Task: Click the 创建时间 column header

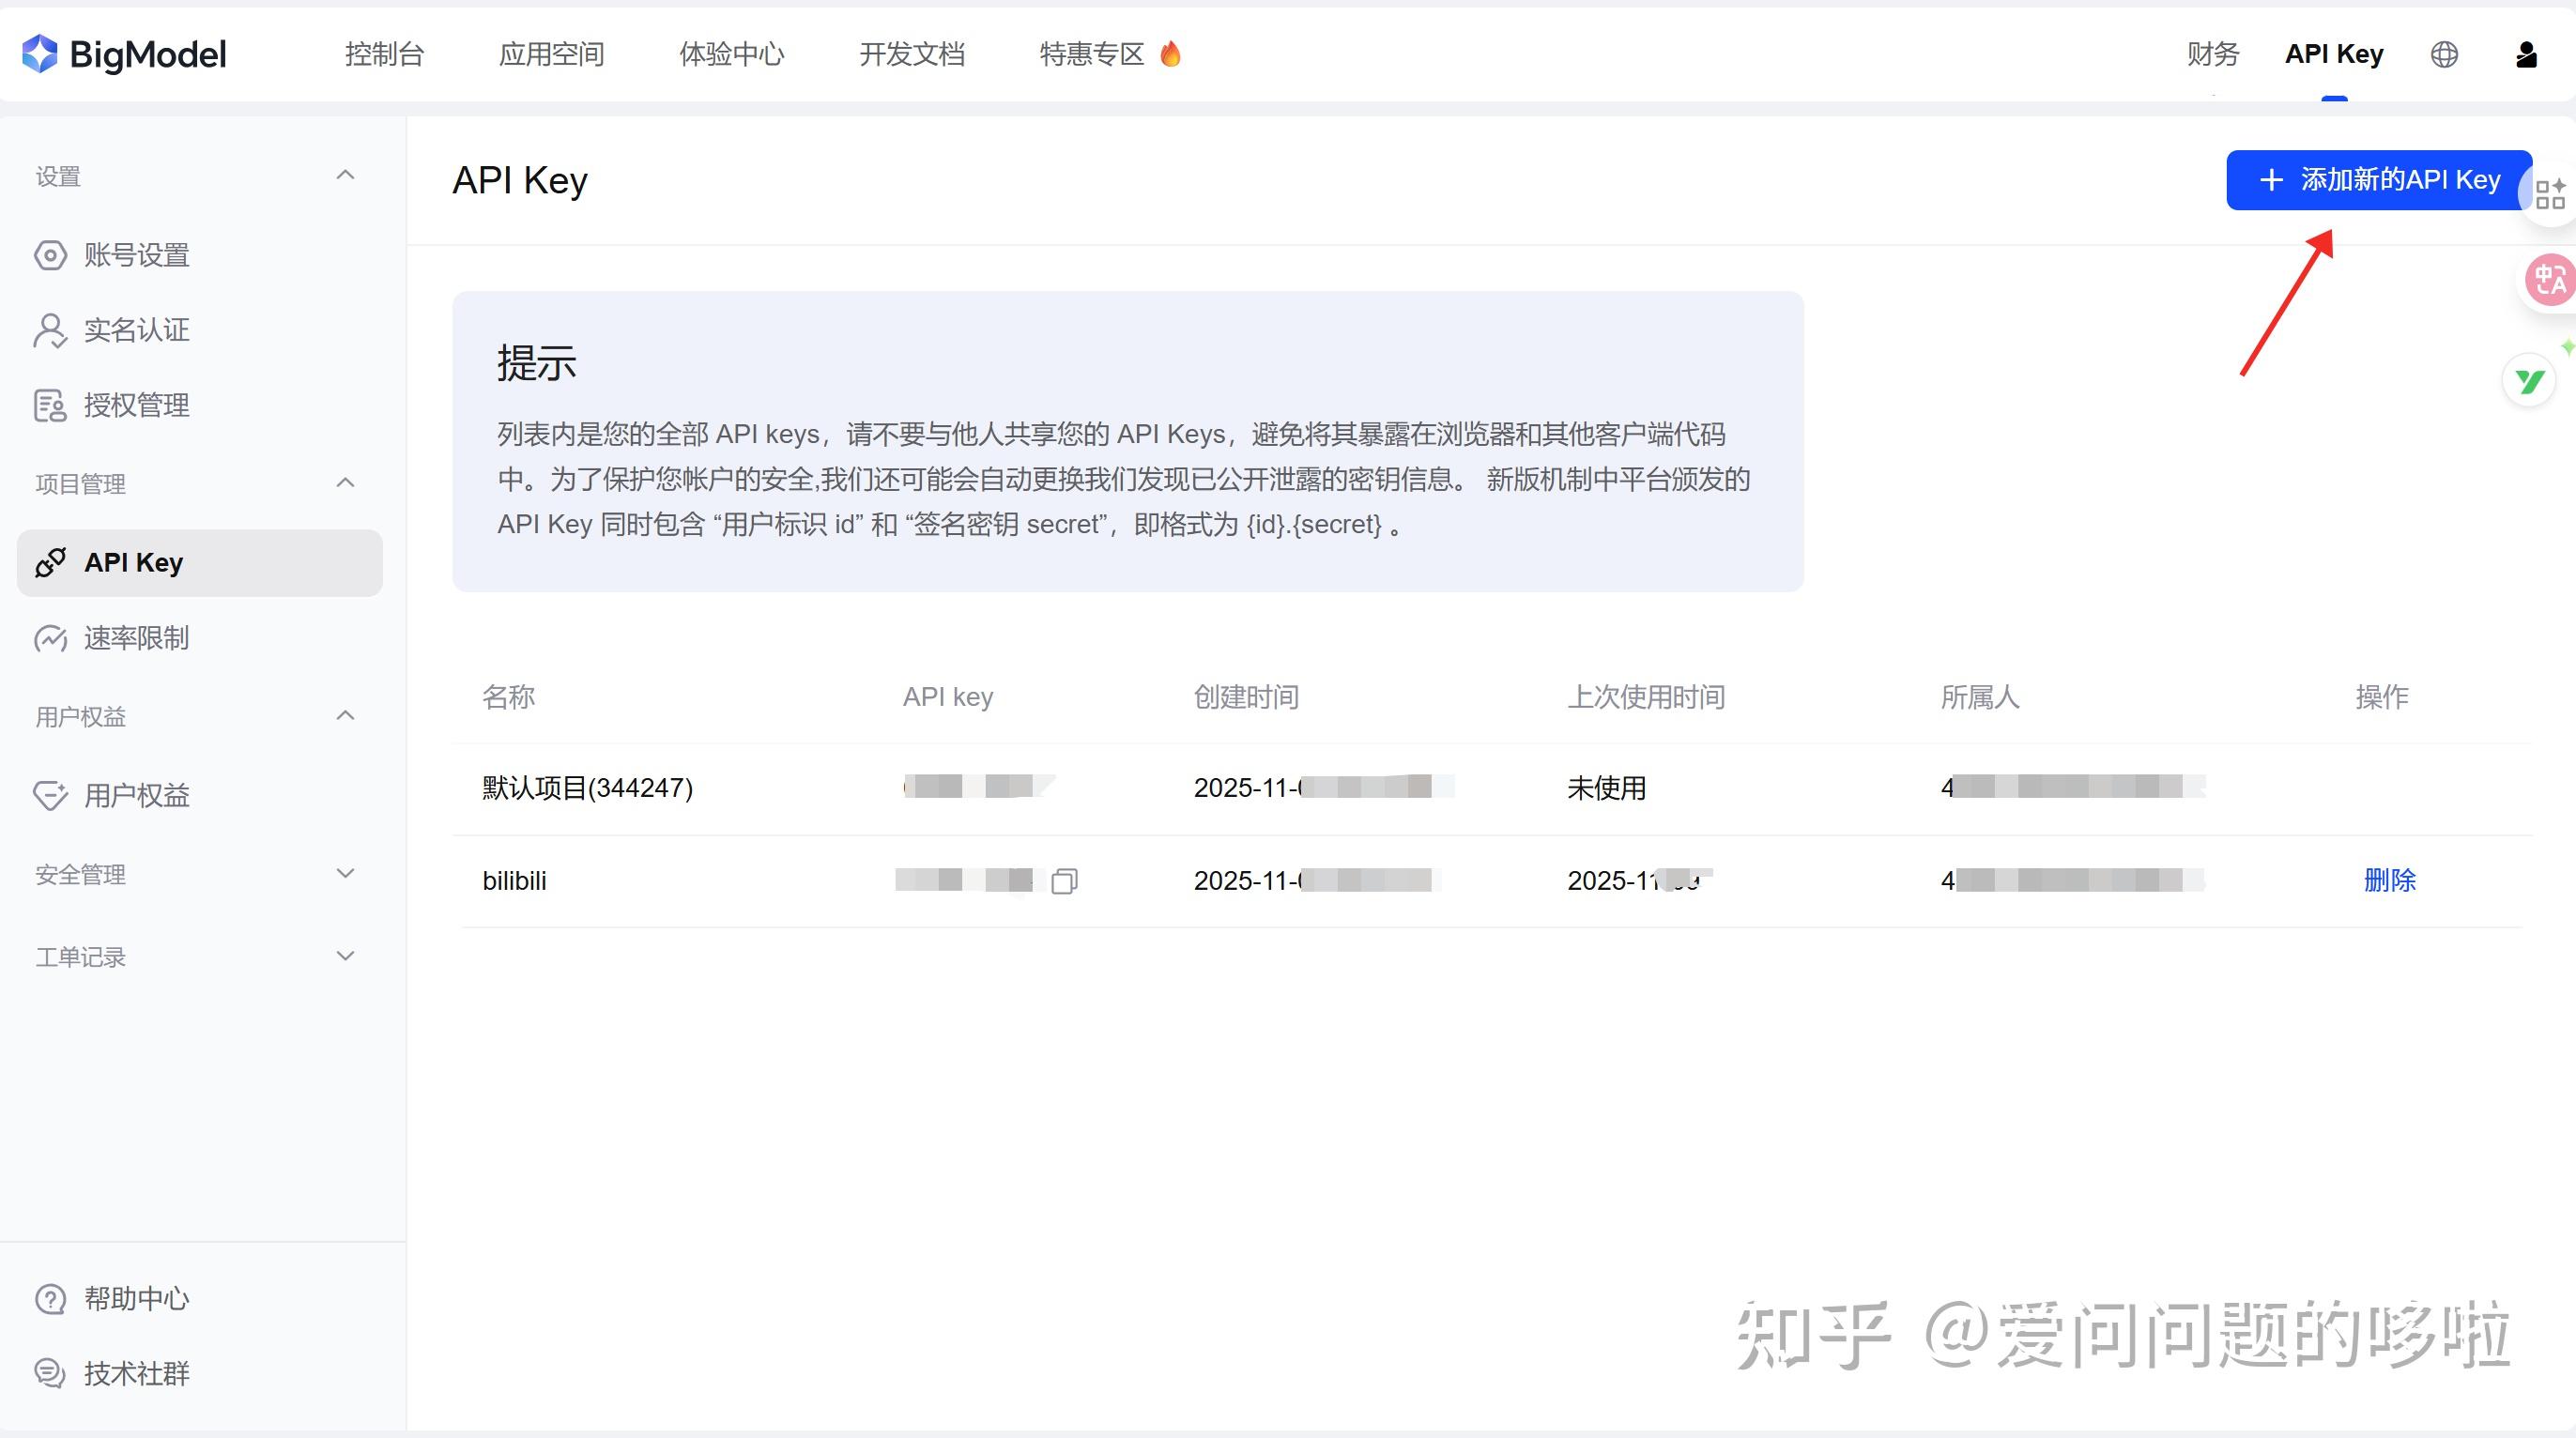Action: pyautogui.click(x=1246, y=697)
